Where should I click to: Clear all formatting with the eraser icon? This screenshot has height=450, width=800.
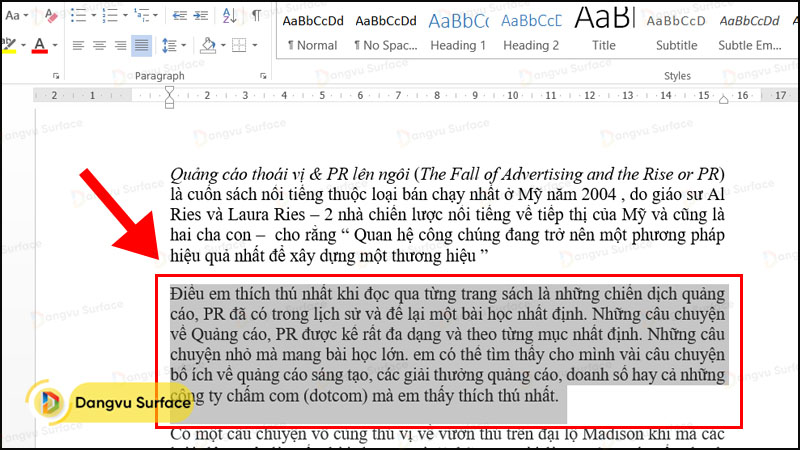point(51,15)
